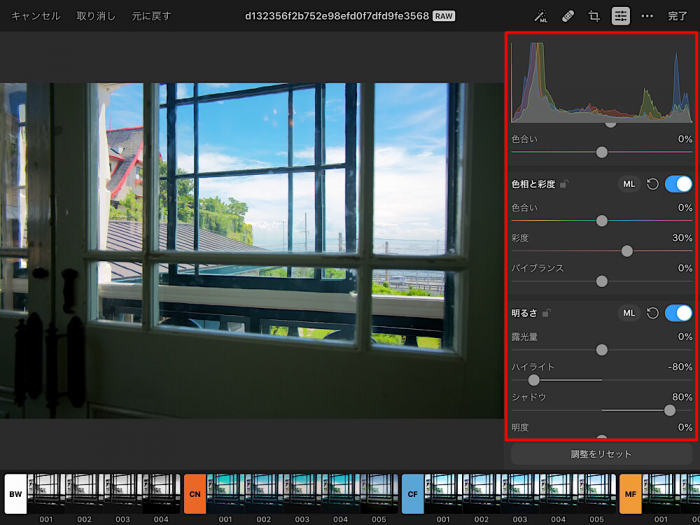700x525 pixels.
Task: Select the CF preset group label
Action: (413, 494)
